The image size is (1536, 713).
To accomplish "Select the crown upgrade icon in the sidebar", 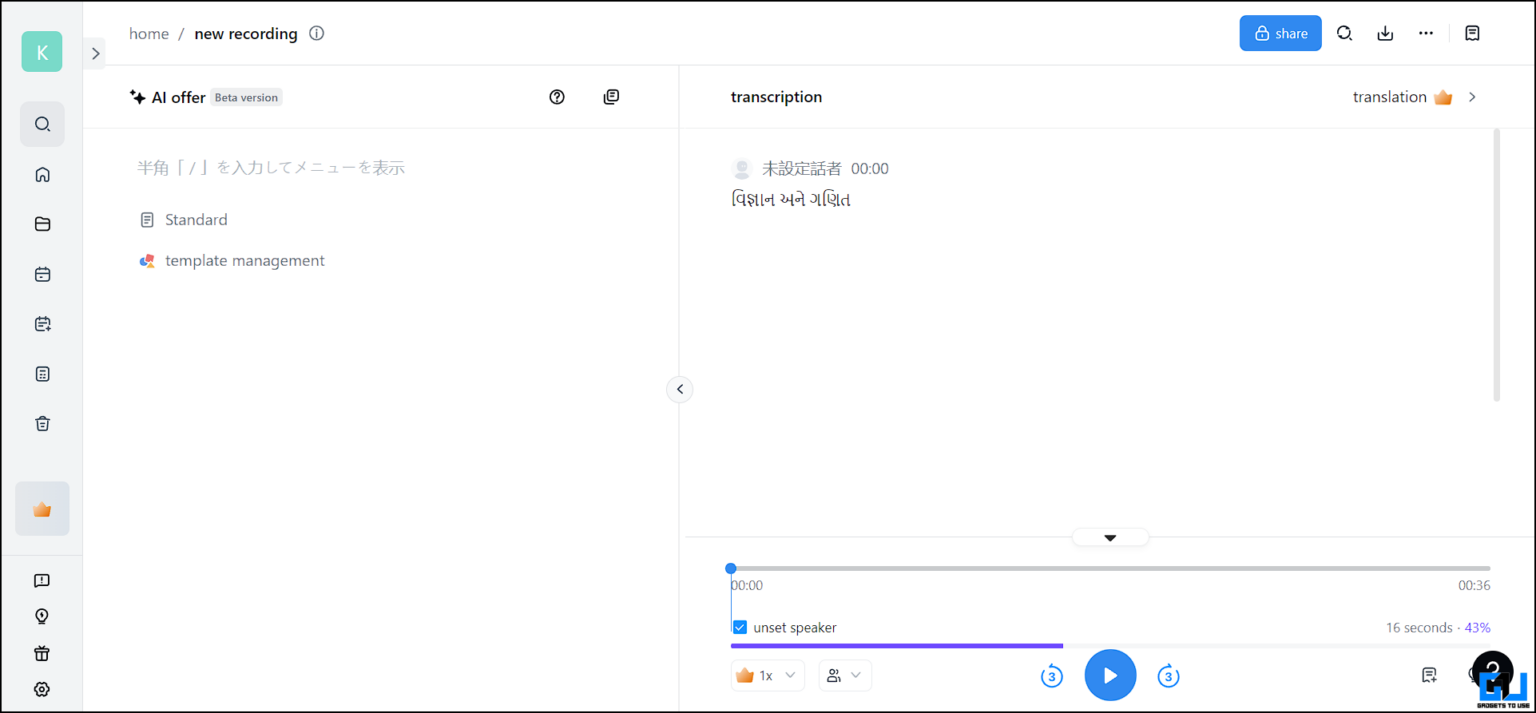I will pyautogui.click(x=42, y=508).
